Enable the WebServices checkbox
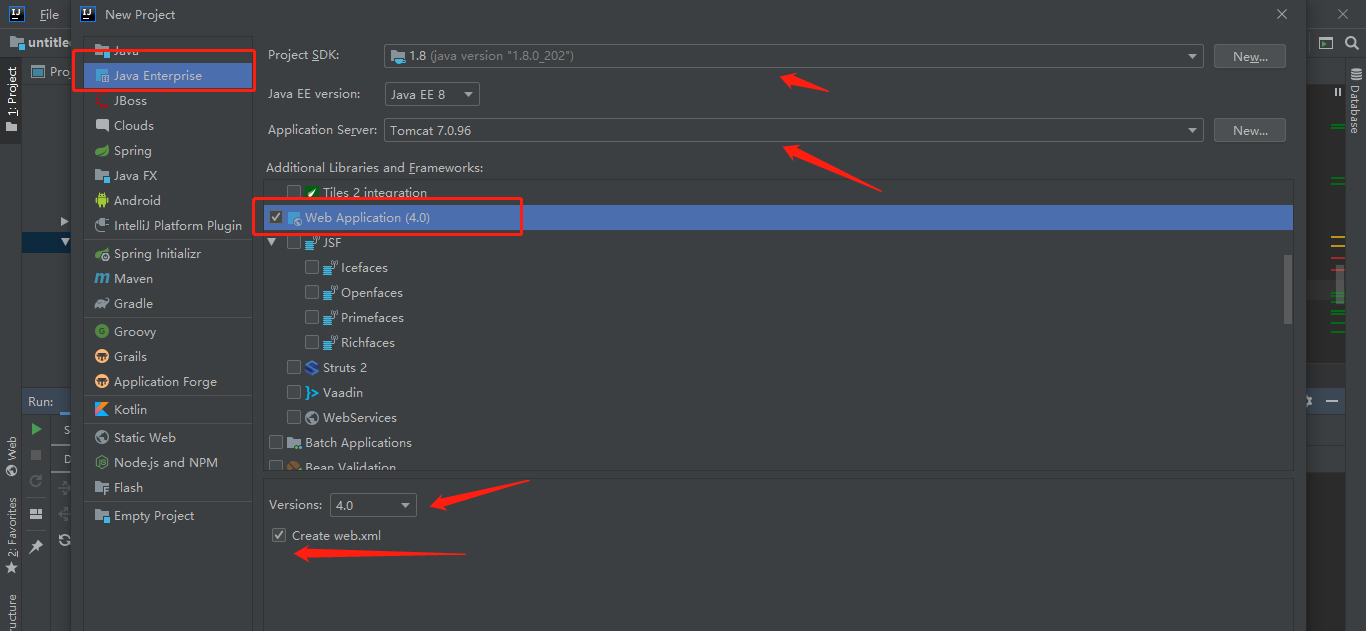The width and height of the screenshot is (1366, 631). pyautogui.click(x=294, y=417)
